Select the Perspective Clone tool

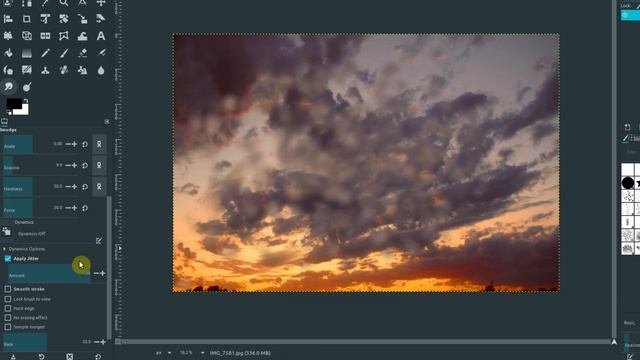point(82,70)
